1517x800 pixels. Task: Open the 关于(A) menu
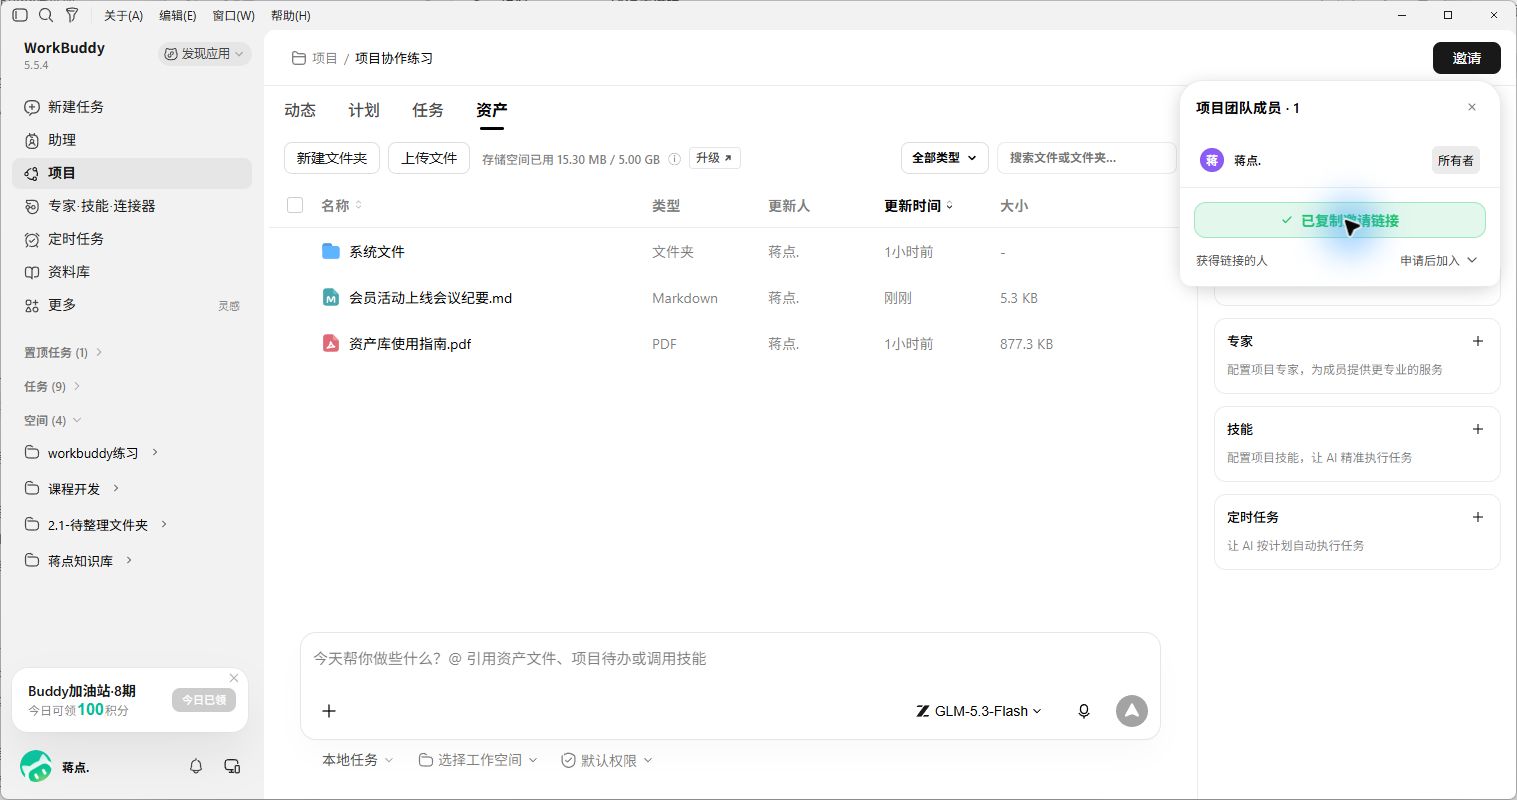pos(123,15)
